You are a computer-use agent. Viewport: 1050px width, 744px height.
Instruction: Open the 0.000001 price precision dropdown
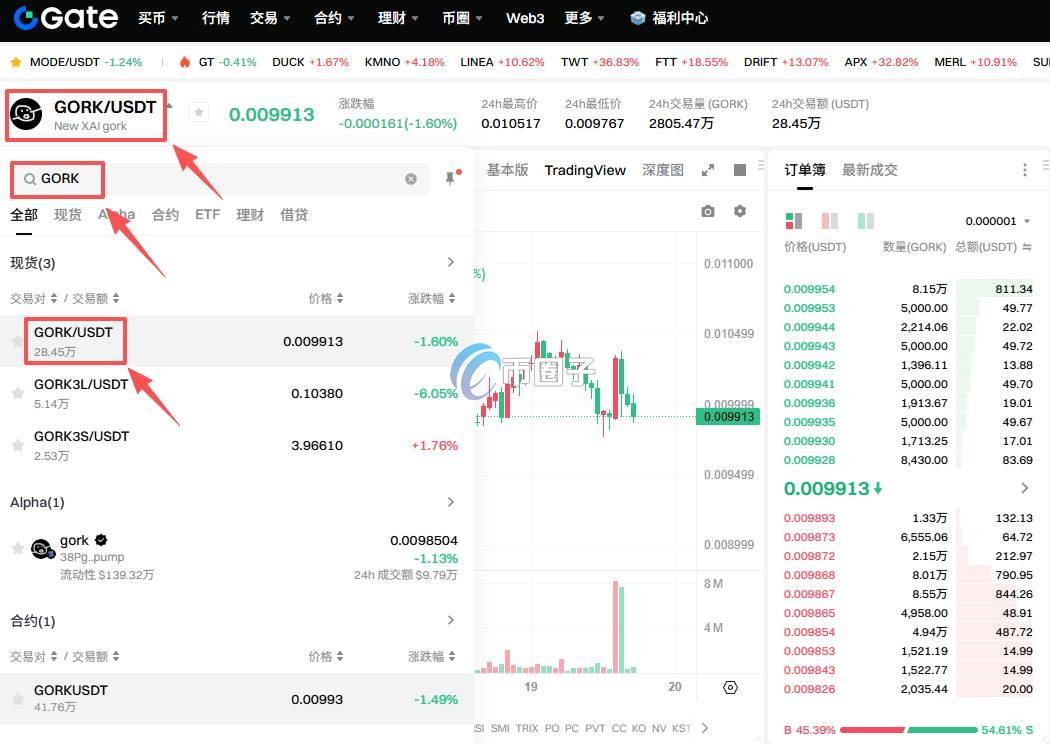[997, 221]
